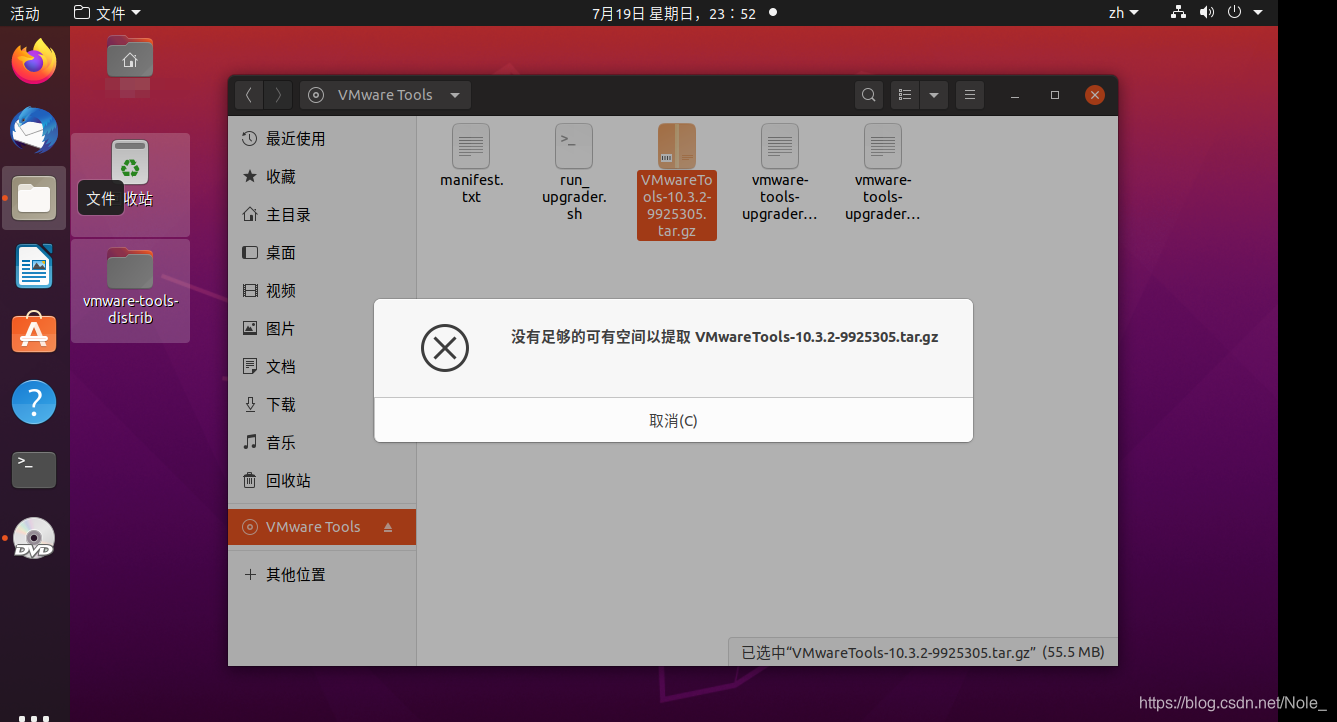Minimize the Files window
Image resolution: width=1337 pixels, height=722 pixels.
click(1015, 95)
